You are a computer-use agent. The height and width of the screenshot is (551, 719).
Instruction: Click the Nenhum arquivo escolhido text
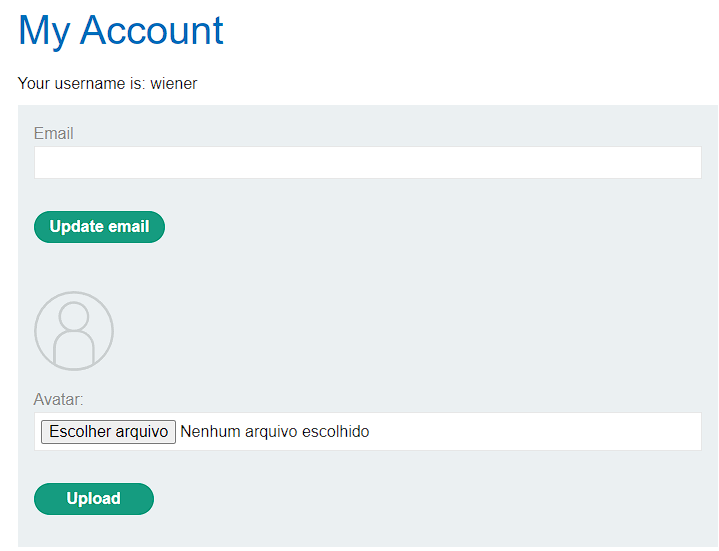pos(275,432)
